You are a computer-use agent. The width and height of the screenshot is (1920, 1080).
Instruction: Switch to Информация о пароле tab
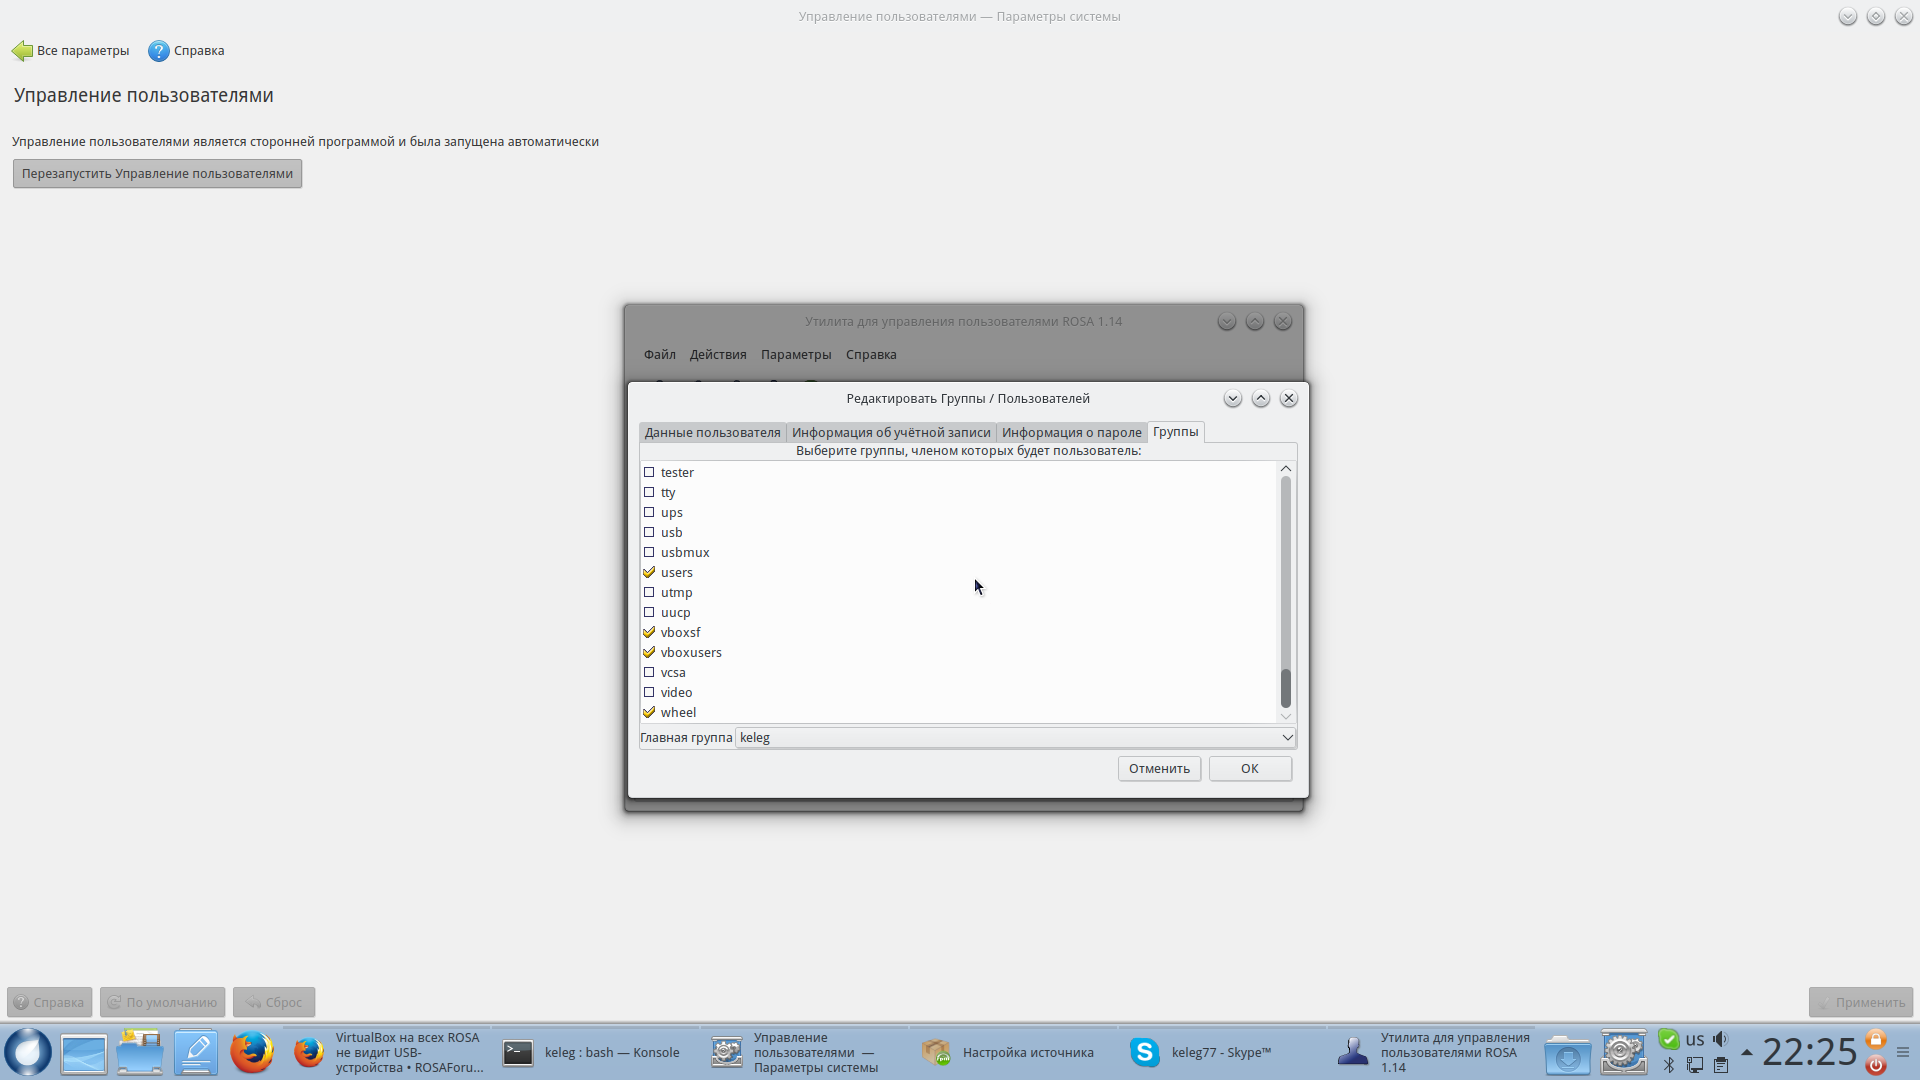(x=1071, y=433)
